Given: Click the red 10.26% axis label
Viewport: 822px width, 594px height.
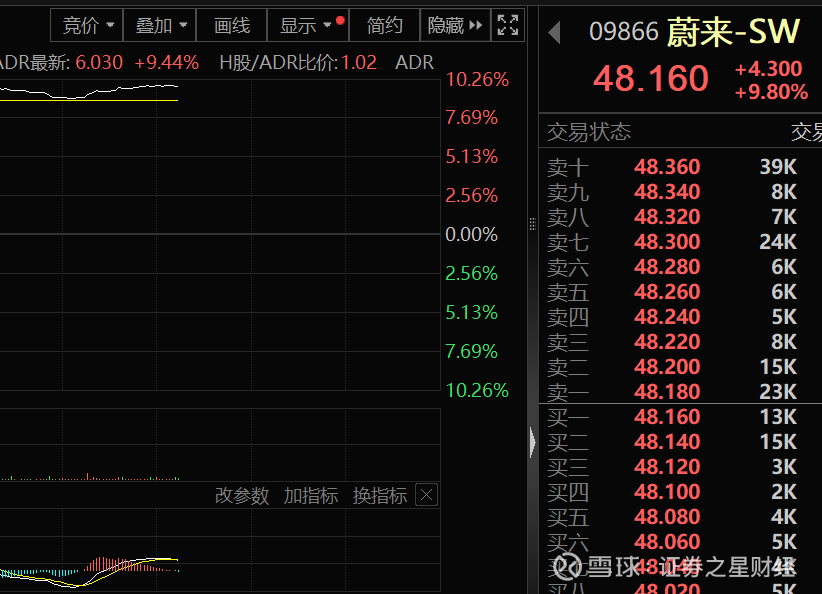Looking at the screenshot, I should point(477,80).
